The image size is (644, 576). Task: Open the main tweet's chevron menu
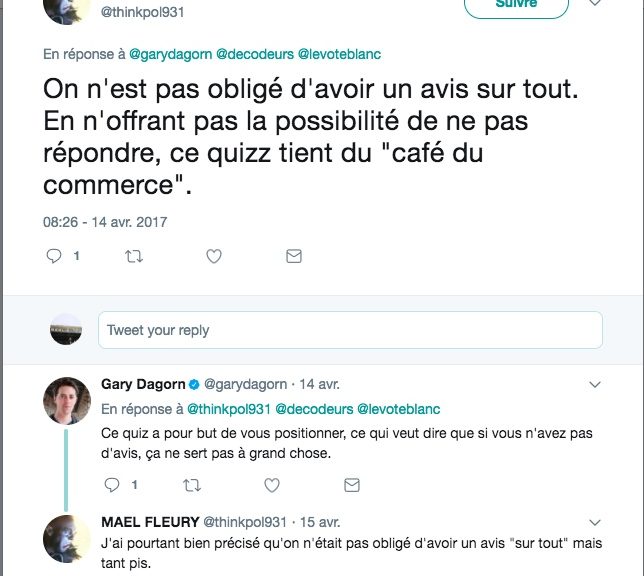click(595, 4)
